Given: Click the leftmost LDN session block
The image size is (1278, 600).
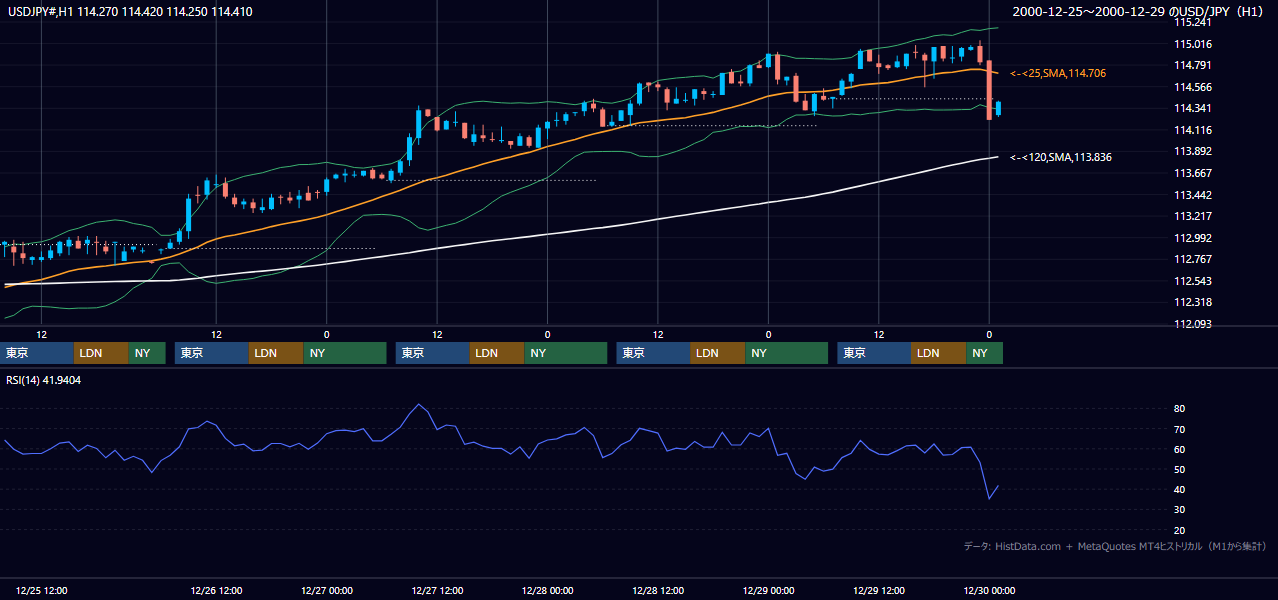Looking at the screenshot, I should coord(101,353).
